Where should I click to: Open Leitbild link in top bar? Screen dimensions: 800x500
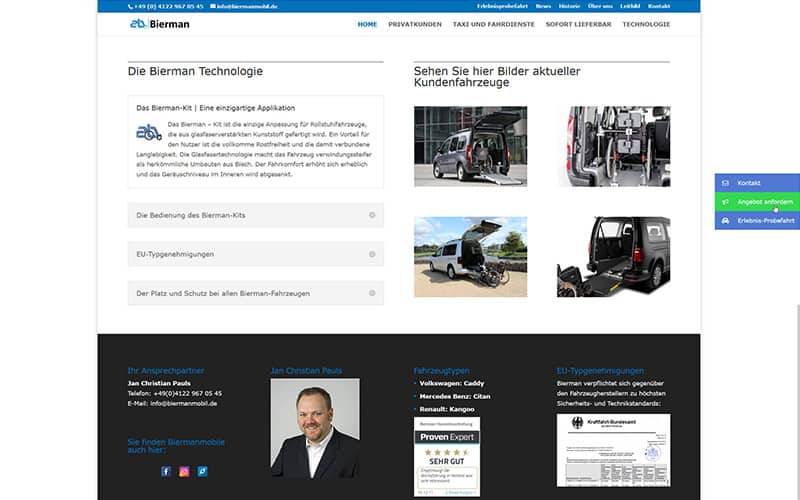(x=630, y=6)
